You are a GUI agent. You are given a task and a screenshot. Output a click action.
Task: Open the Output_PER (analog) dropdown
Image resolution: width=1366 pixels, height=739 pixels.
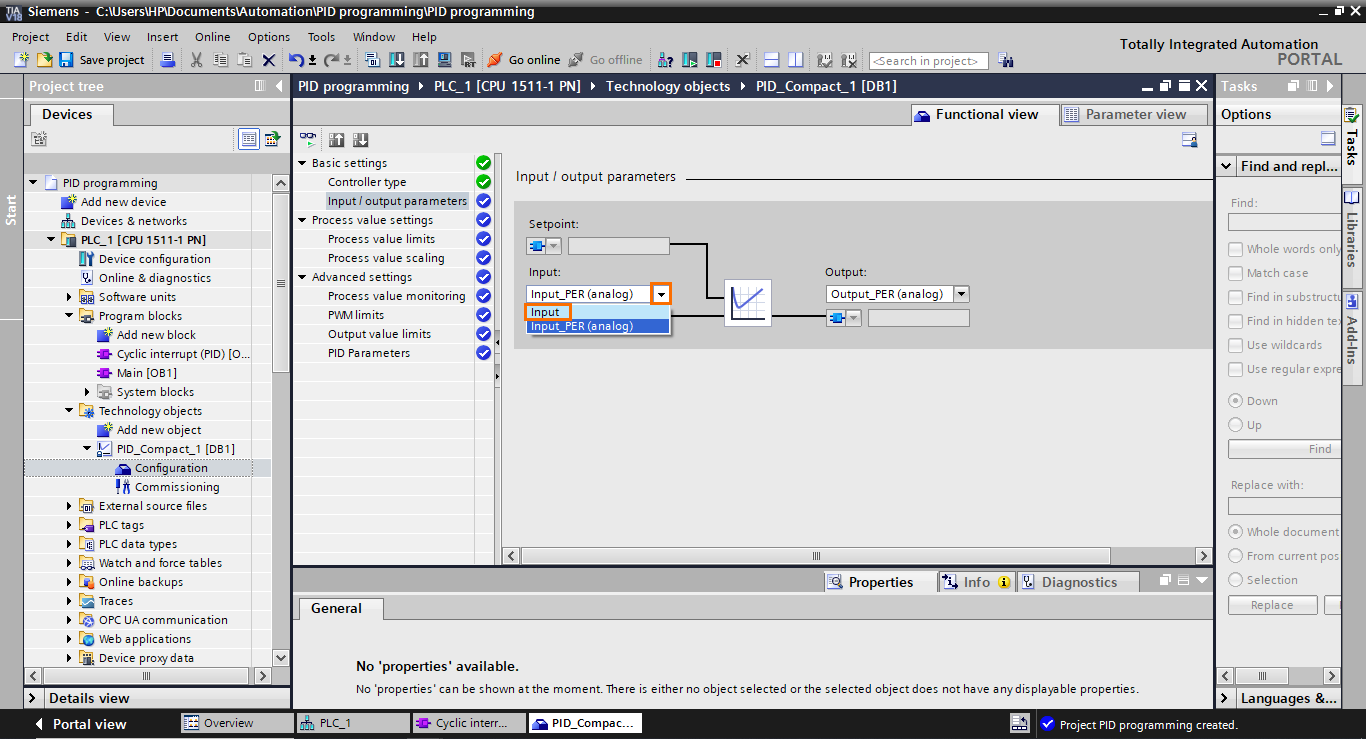pos(961,293)
